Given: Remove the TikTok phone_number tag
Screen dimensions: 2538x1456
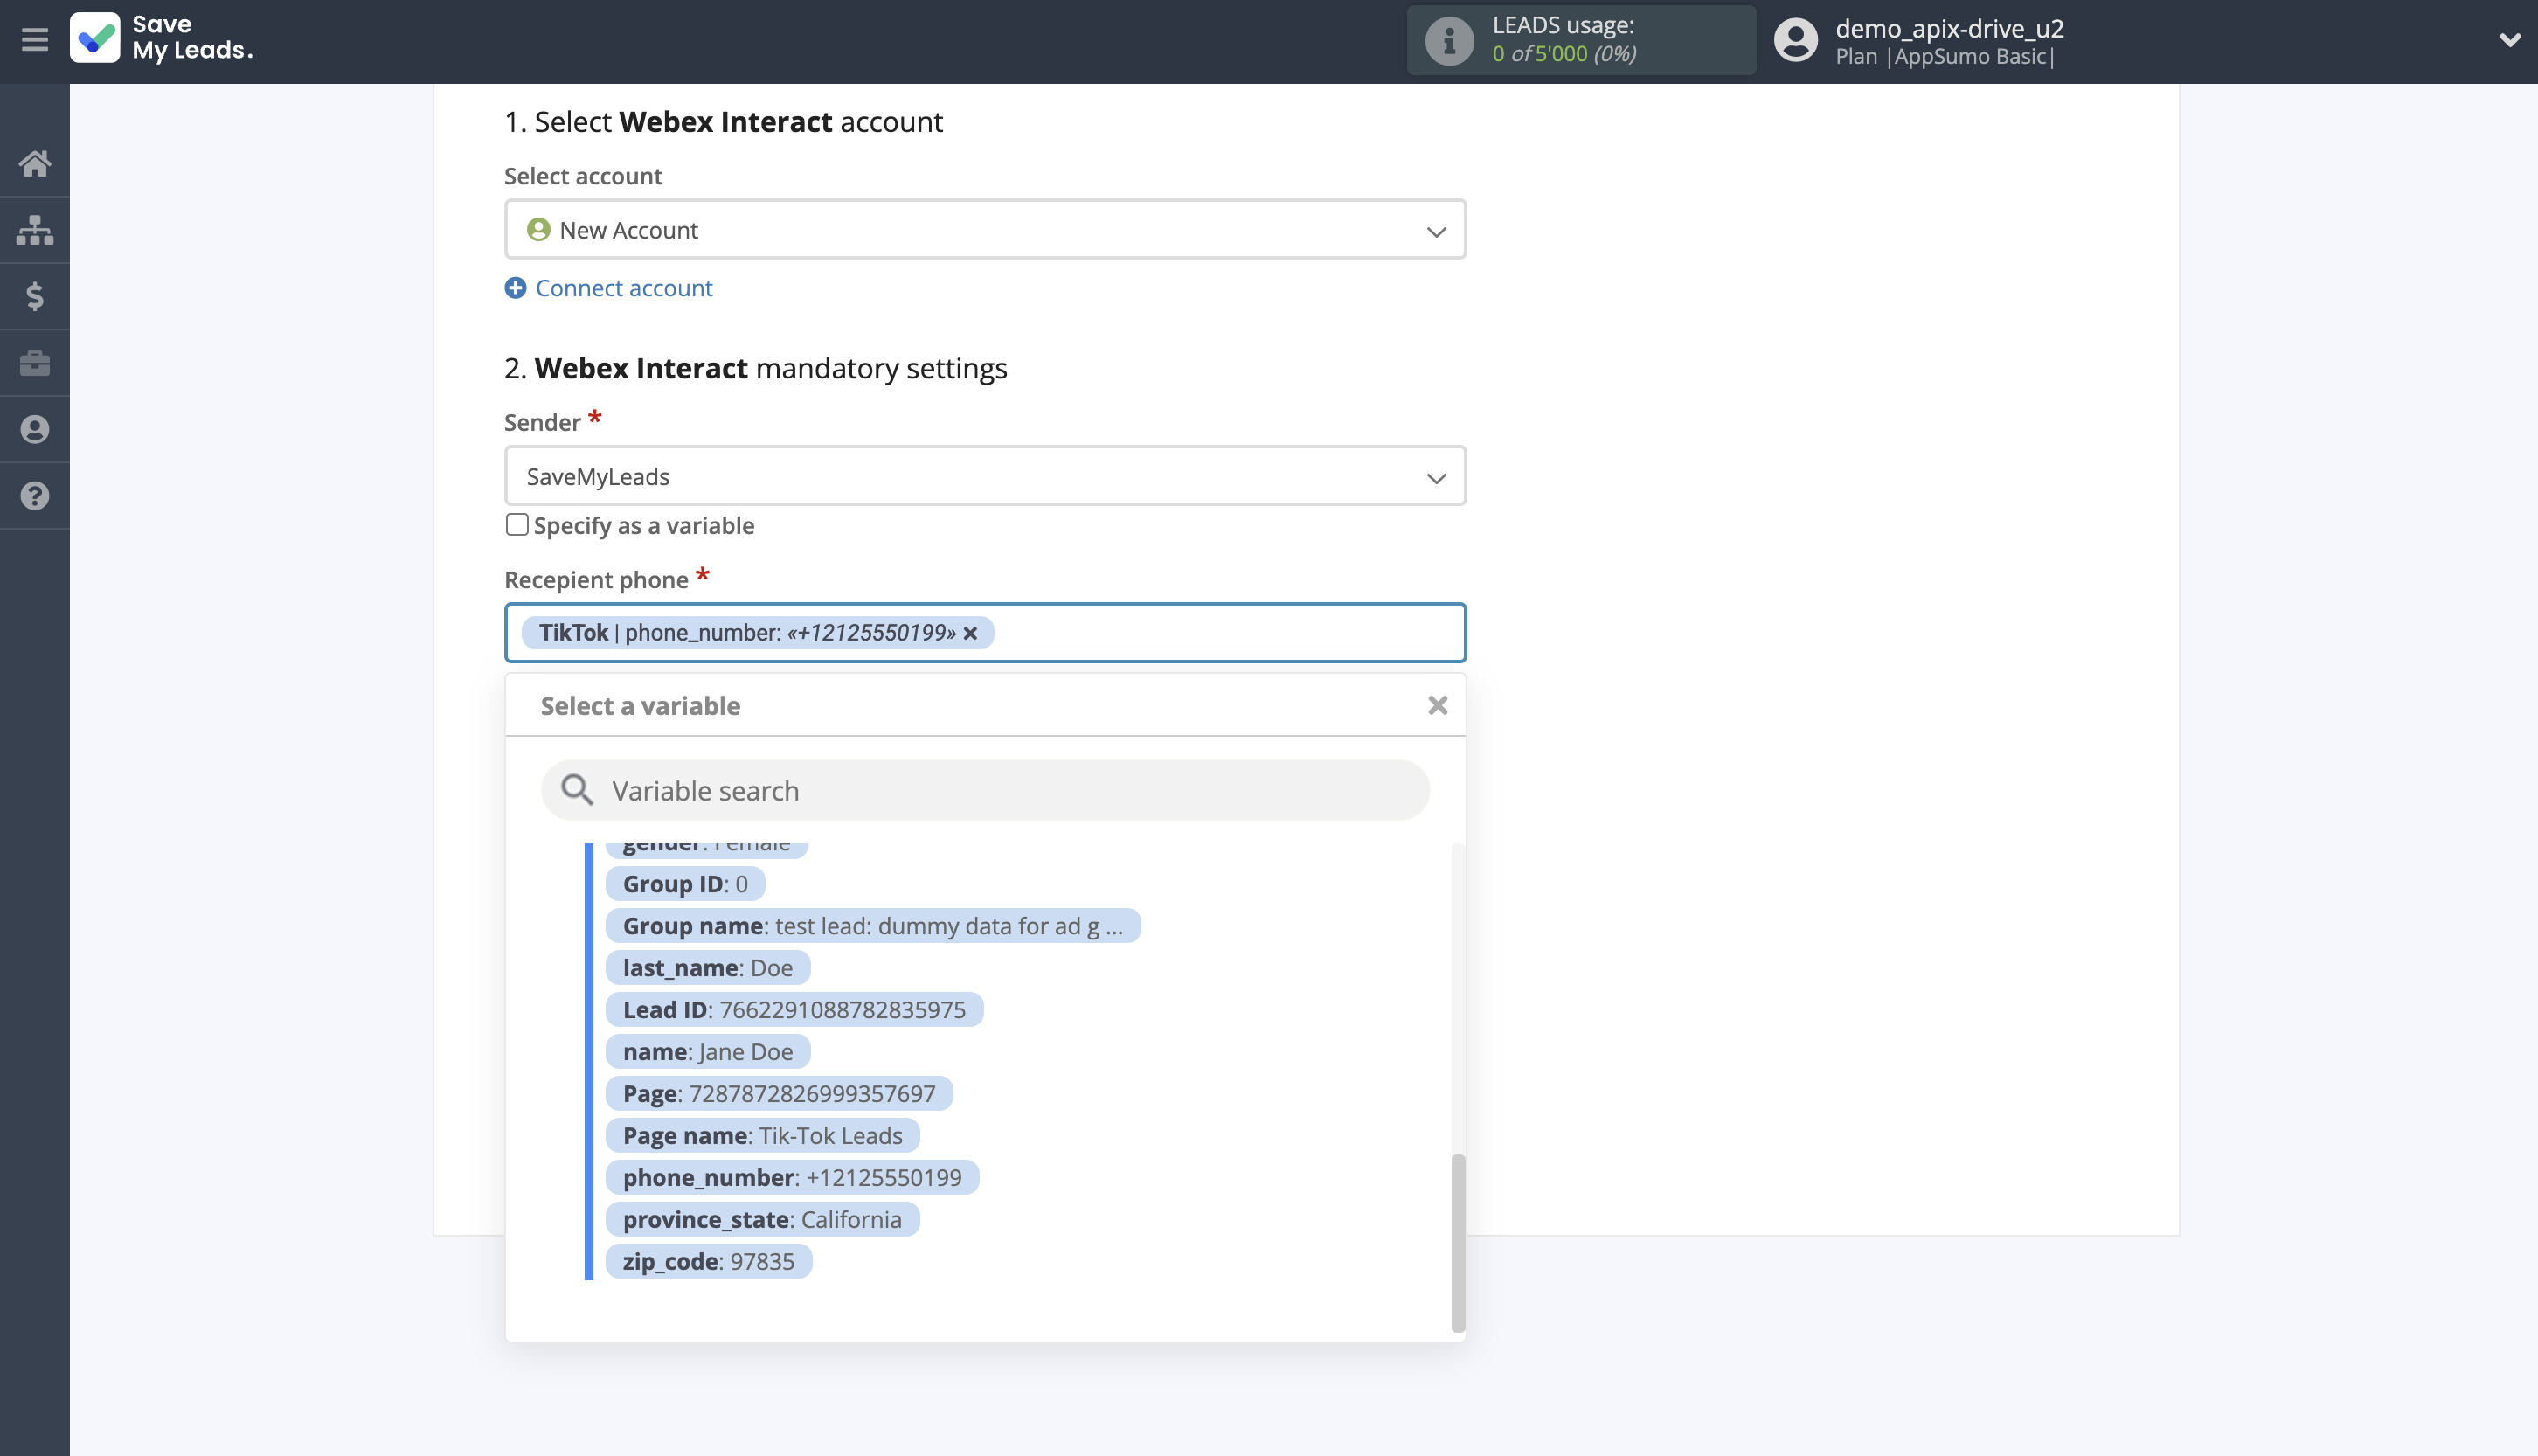Looking at the screenshot, I should point(970,633).
